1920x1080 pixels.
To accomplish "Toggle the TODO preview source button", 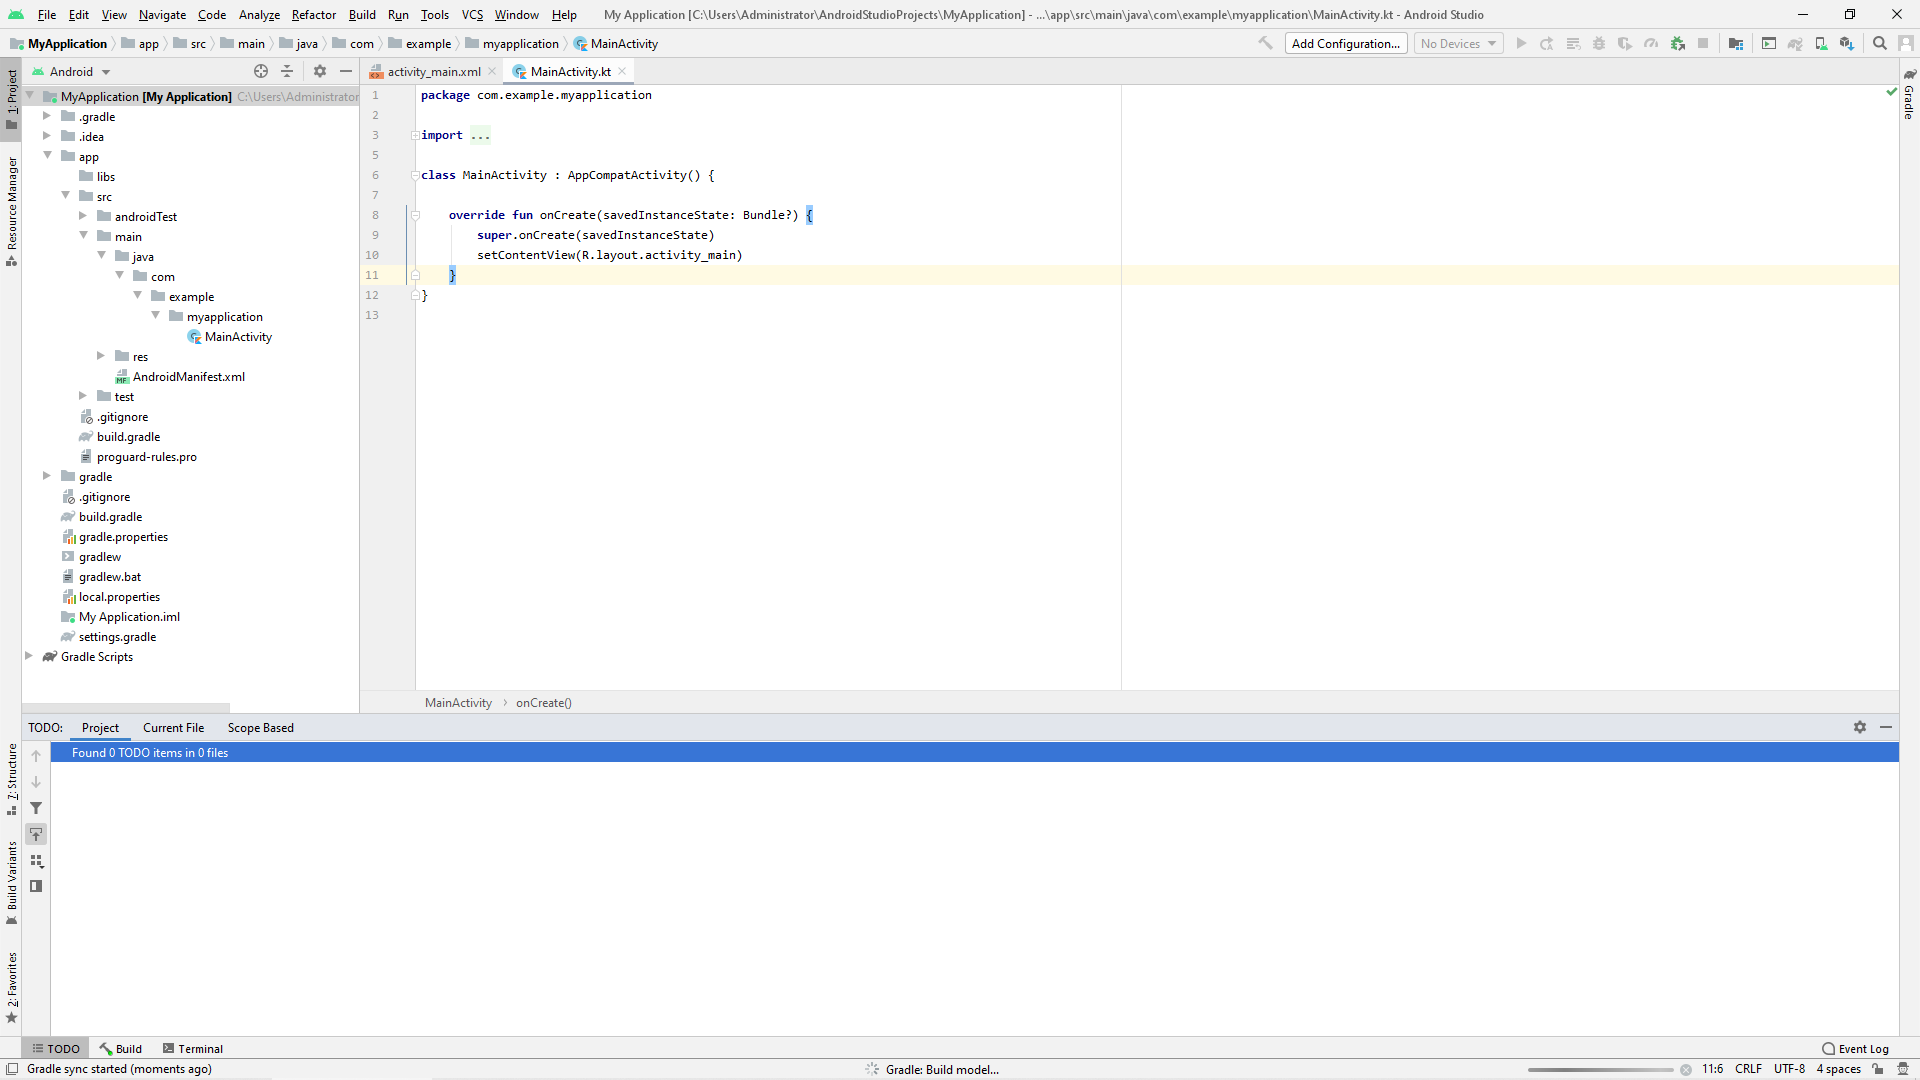I will point(36,886).
